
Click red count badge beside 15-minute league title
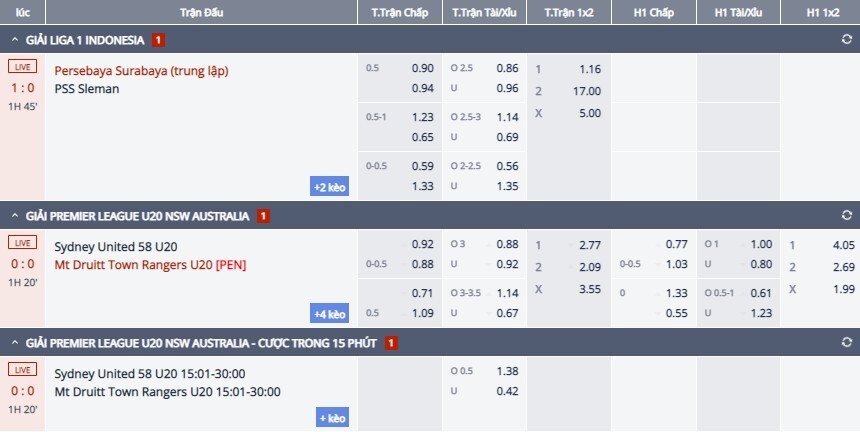[391, 343]
